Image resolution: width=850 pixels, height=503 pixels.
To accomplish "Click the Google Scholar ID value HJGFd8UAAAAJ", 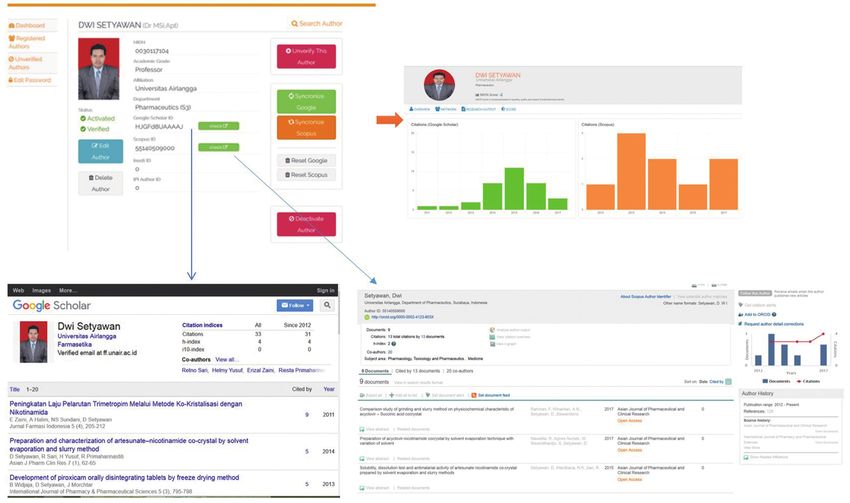I will (159, 127).
